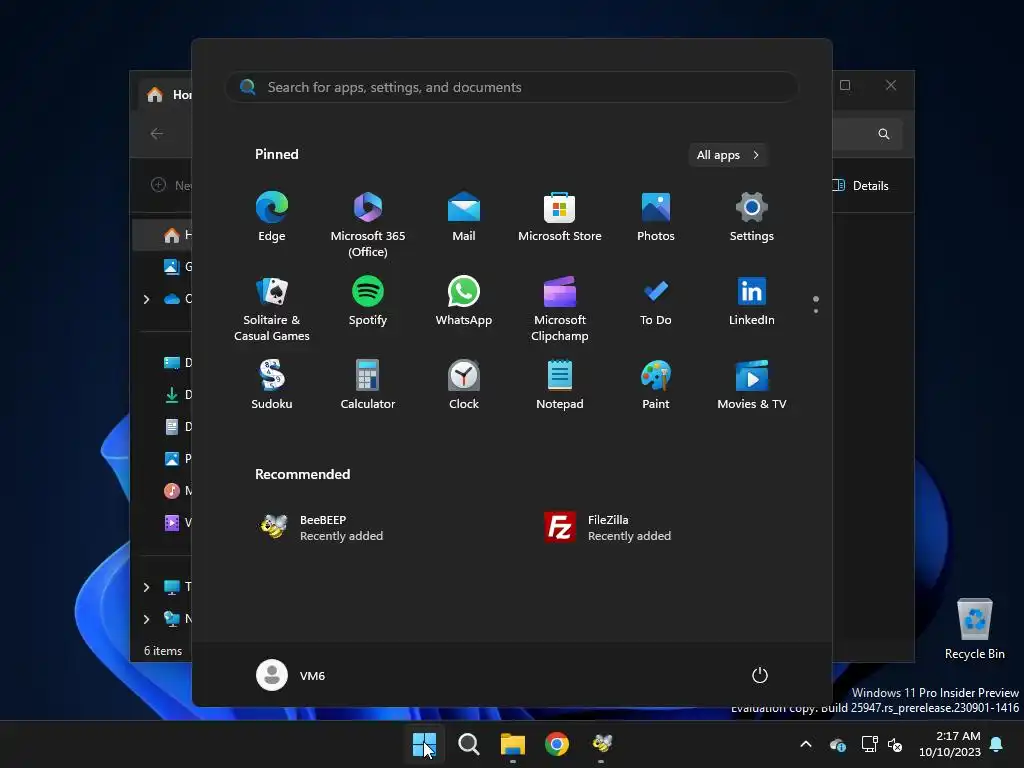Click the power button in Start menu
The width and height of the screenshot is (1024, 768).
click(x=760, y=675)
